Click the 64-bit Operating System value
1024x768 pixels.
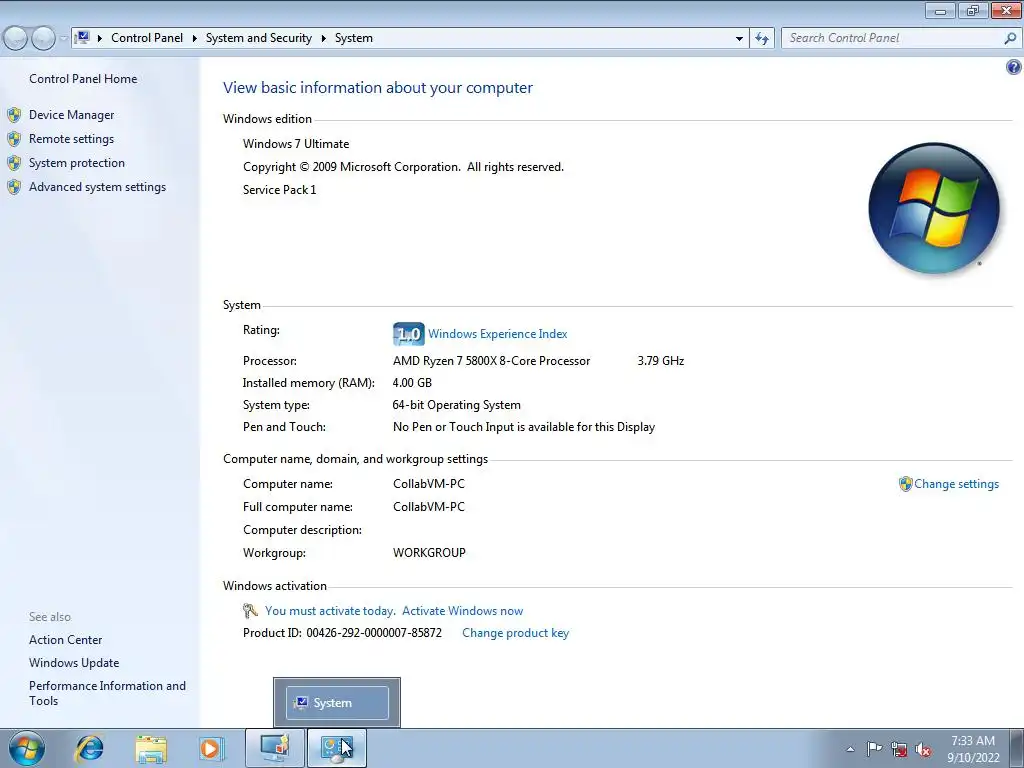(x=456, y=406)
